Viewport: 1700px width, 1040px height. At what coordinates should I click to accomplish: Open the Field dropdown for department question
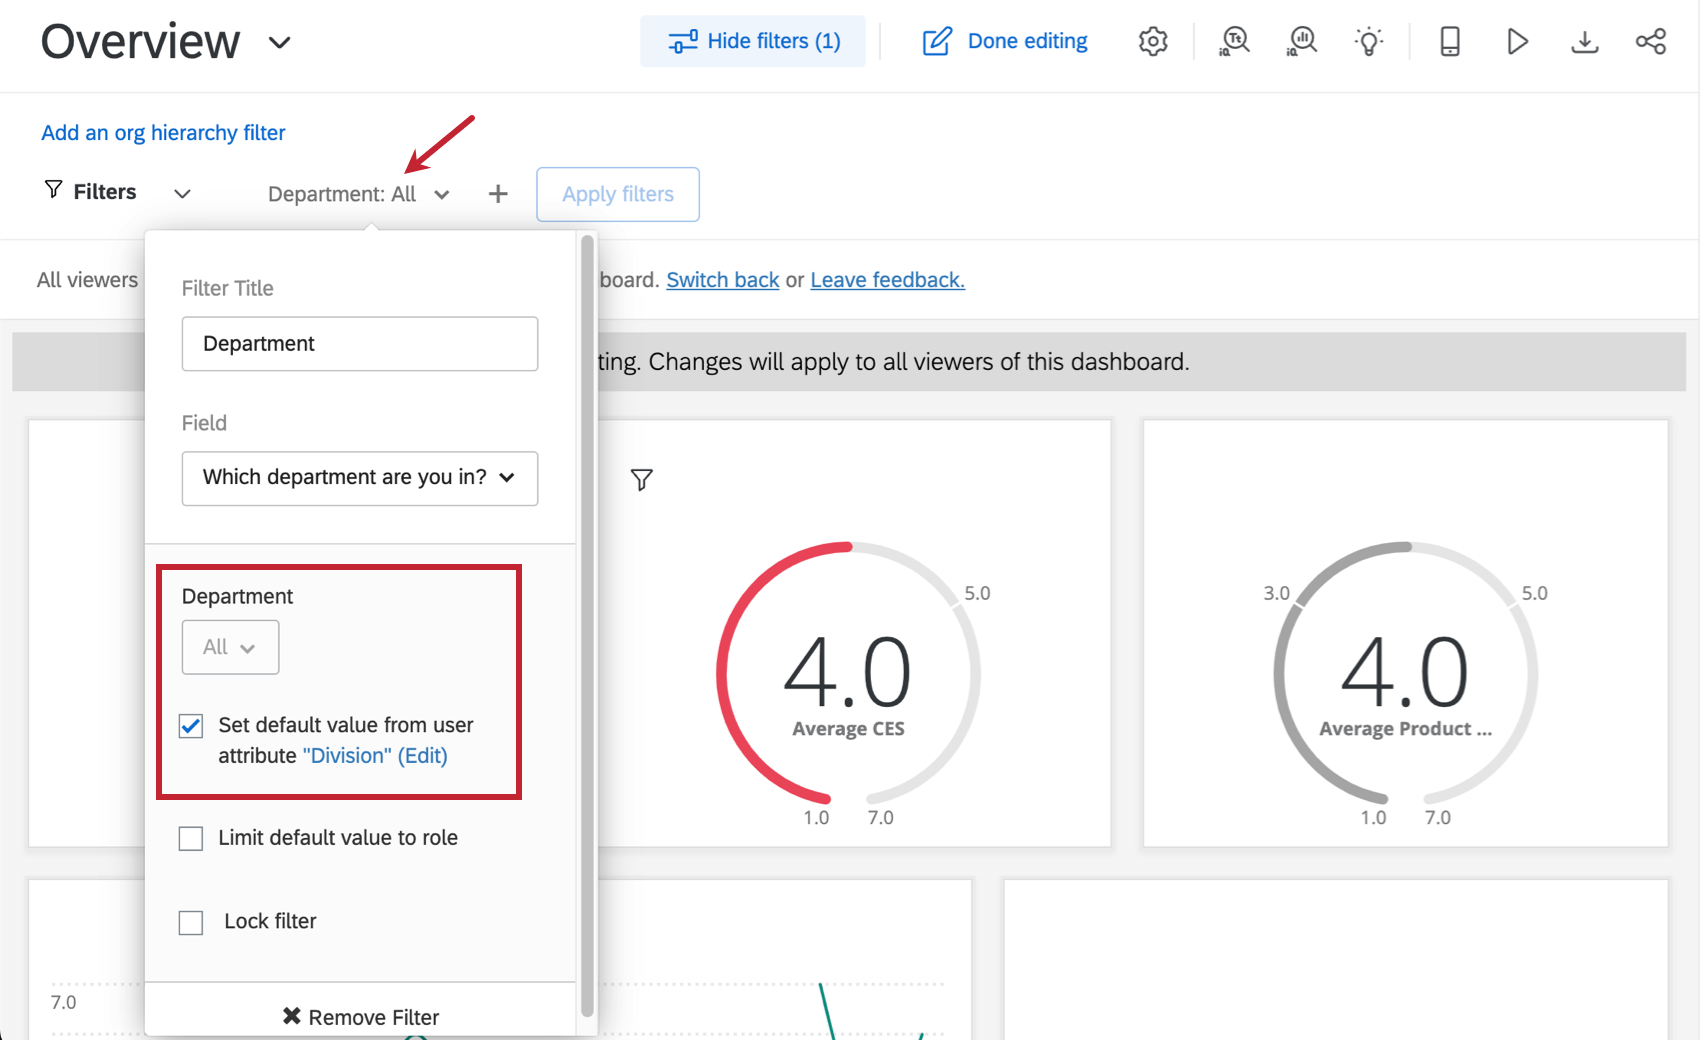(x=359, y=478)
